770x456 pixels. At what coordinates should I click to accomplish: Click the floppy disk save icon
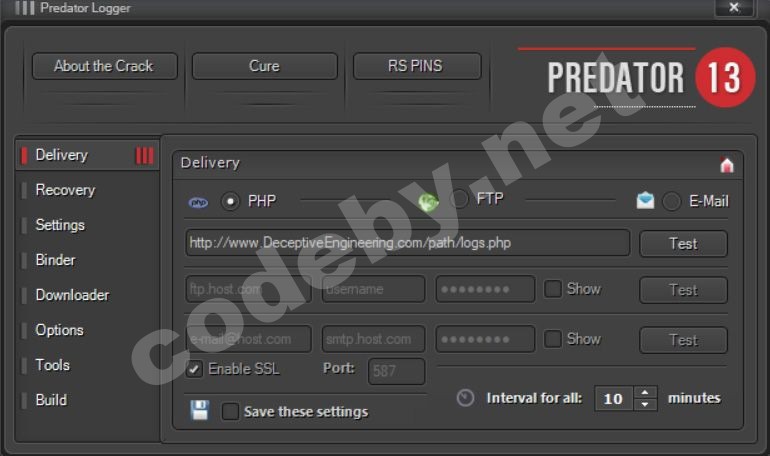pos(200,410)
